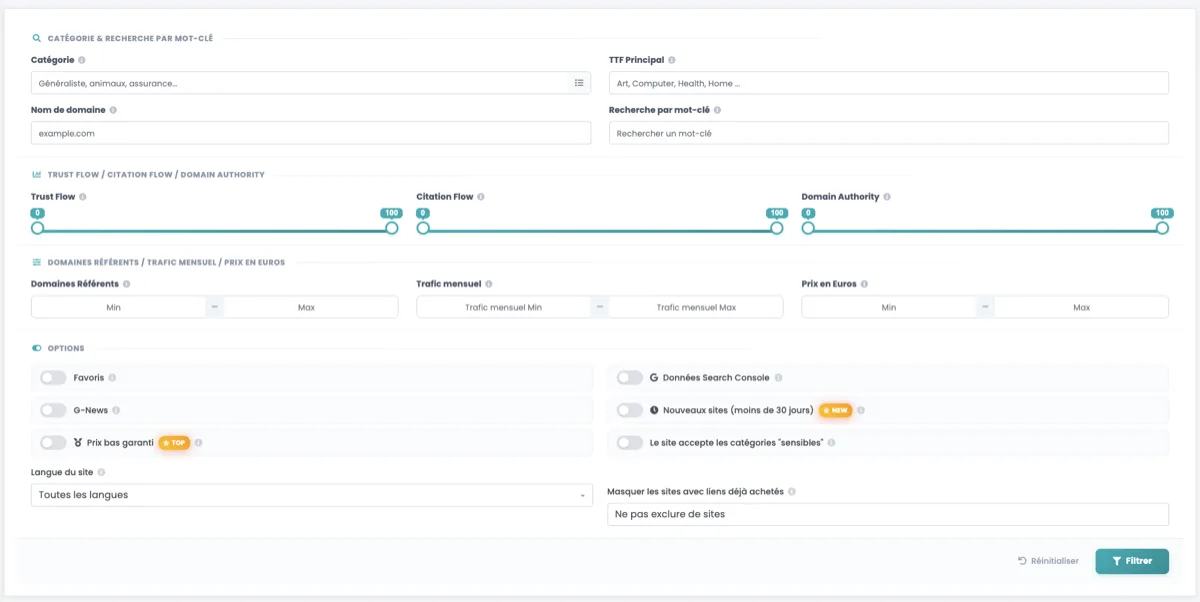Open the category list picker icon in Catégorie field
This screenshot has height=602, width=1200.
(x=578, y=82)
